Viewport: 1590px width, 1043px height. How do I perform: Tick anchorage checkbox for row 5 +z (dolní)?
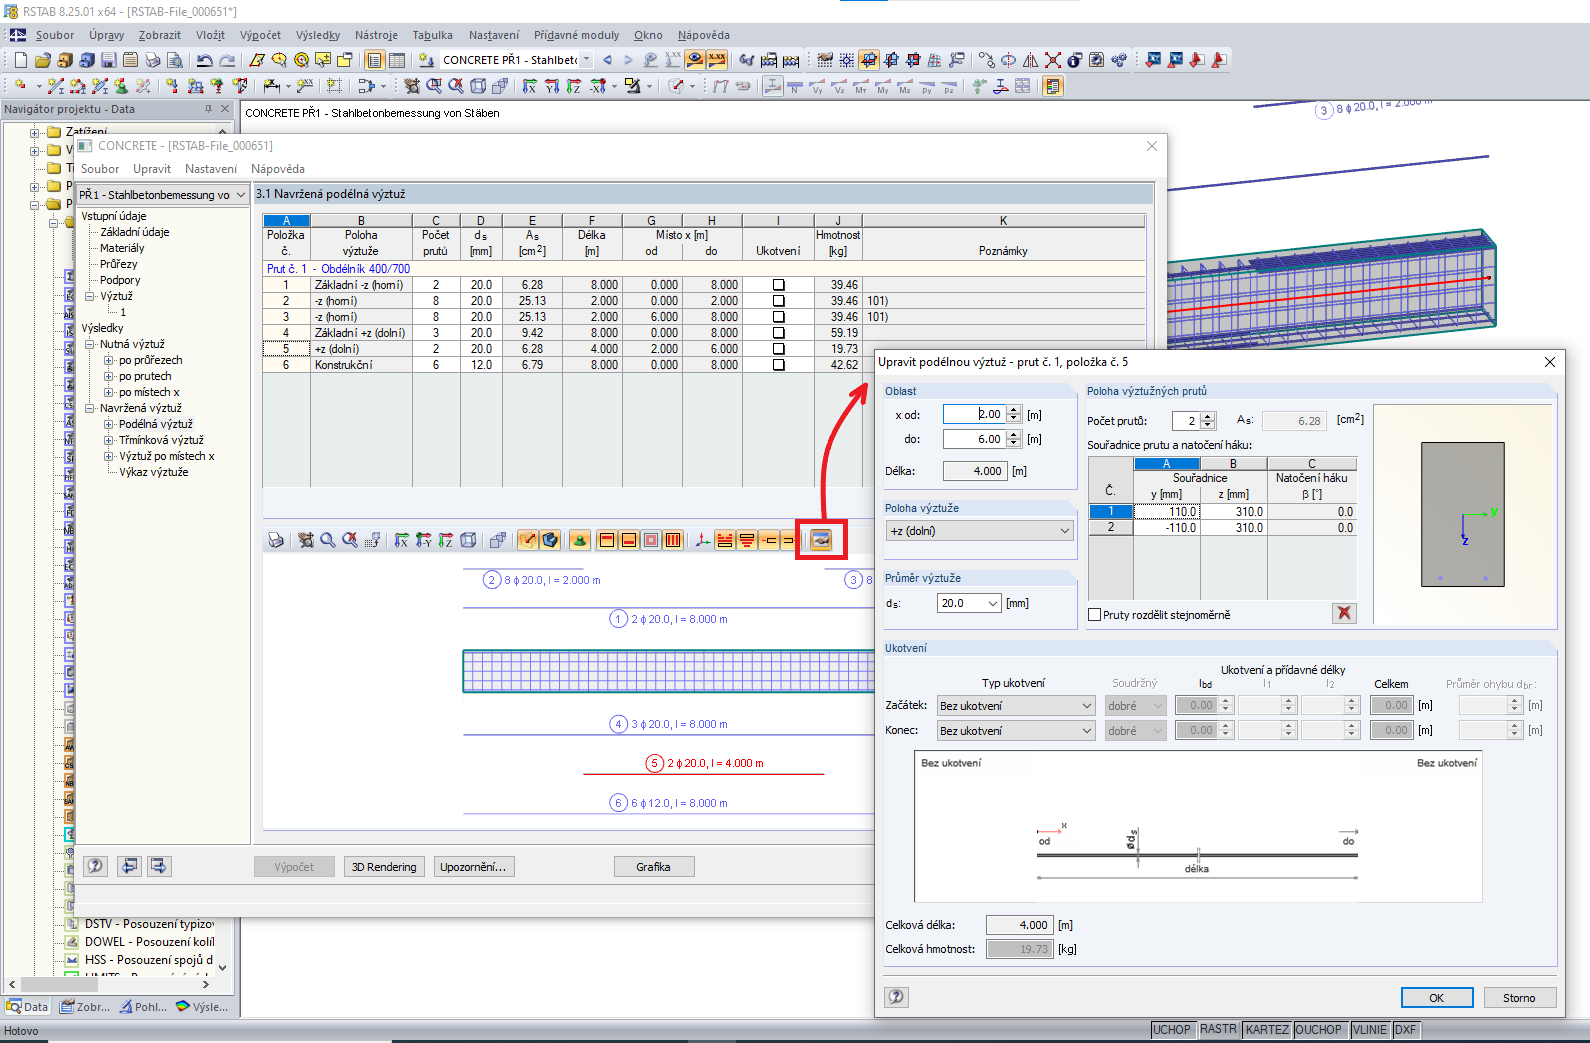coord(778,349)
